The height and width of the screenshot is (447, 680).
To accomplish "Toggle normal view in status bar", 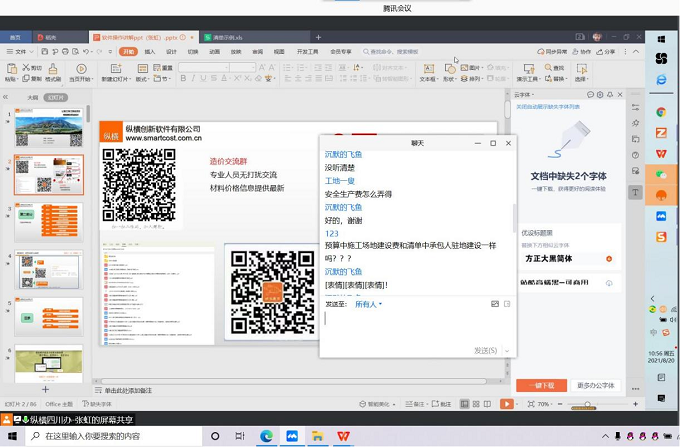I will [x=464, y=404].
